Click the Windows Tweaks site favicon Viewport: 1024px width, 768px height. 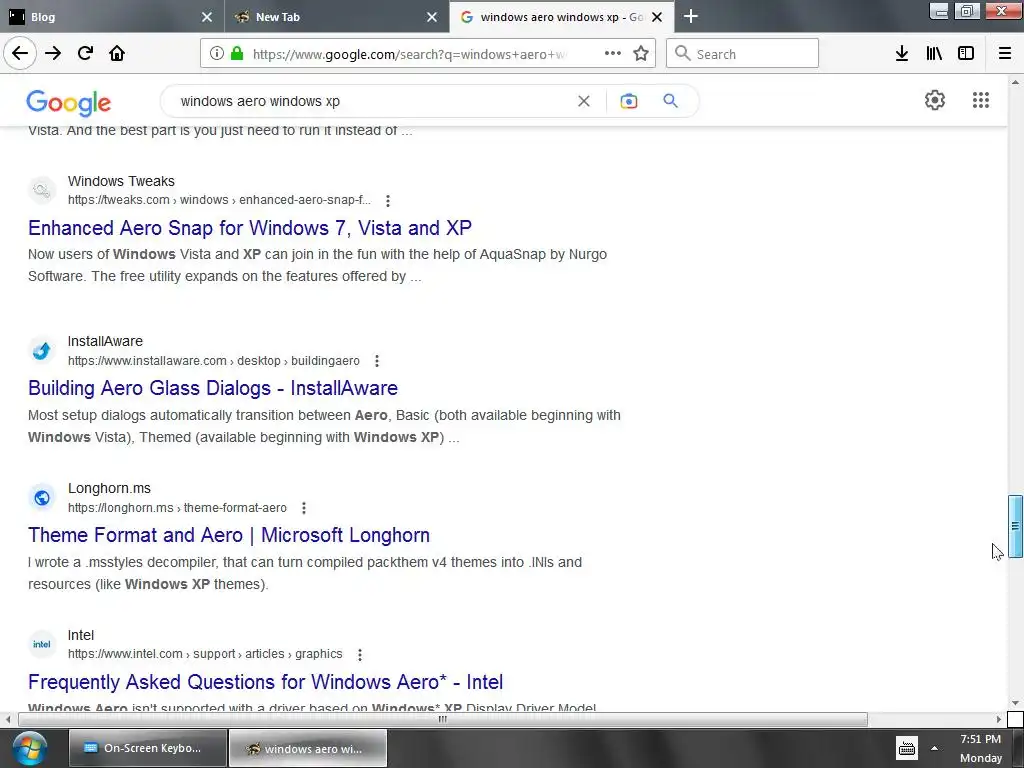[42, 191]
